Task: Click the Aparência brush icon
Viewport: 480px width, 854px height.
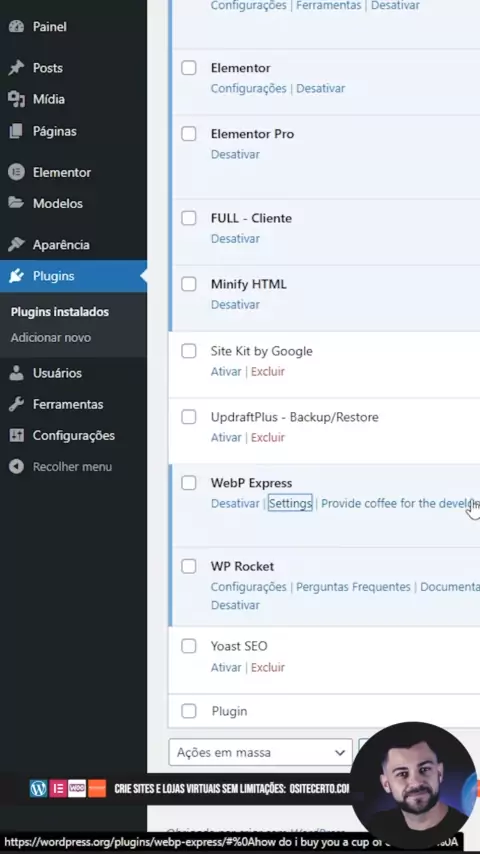Action: [x=16, y=245]
